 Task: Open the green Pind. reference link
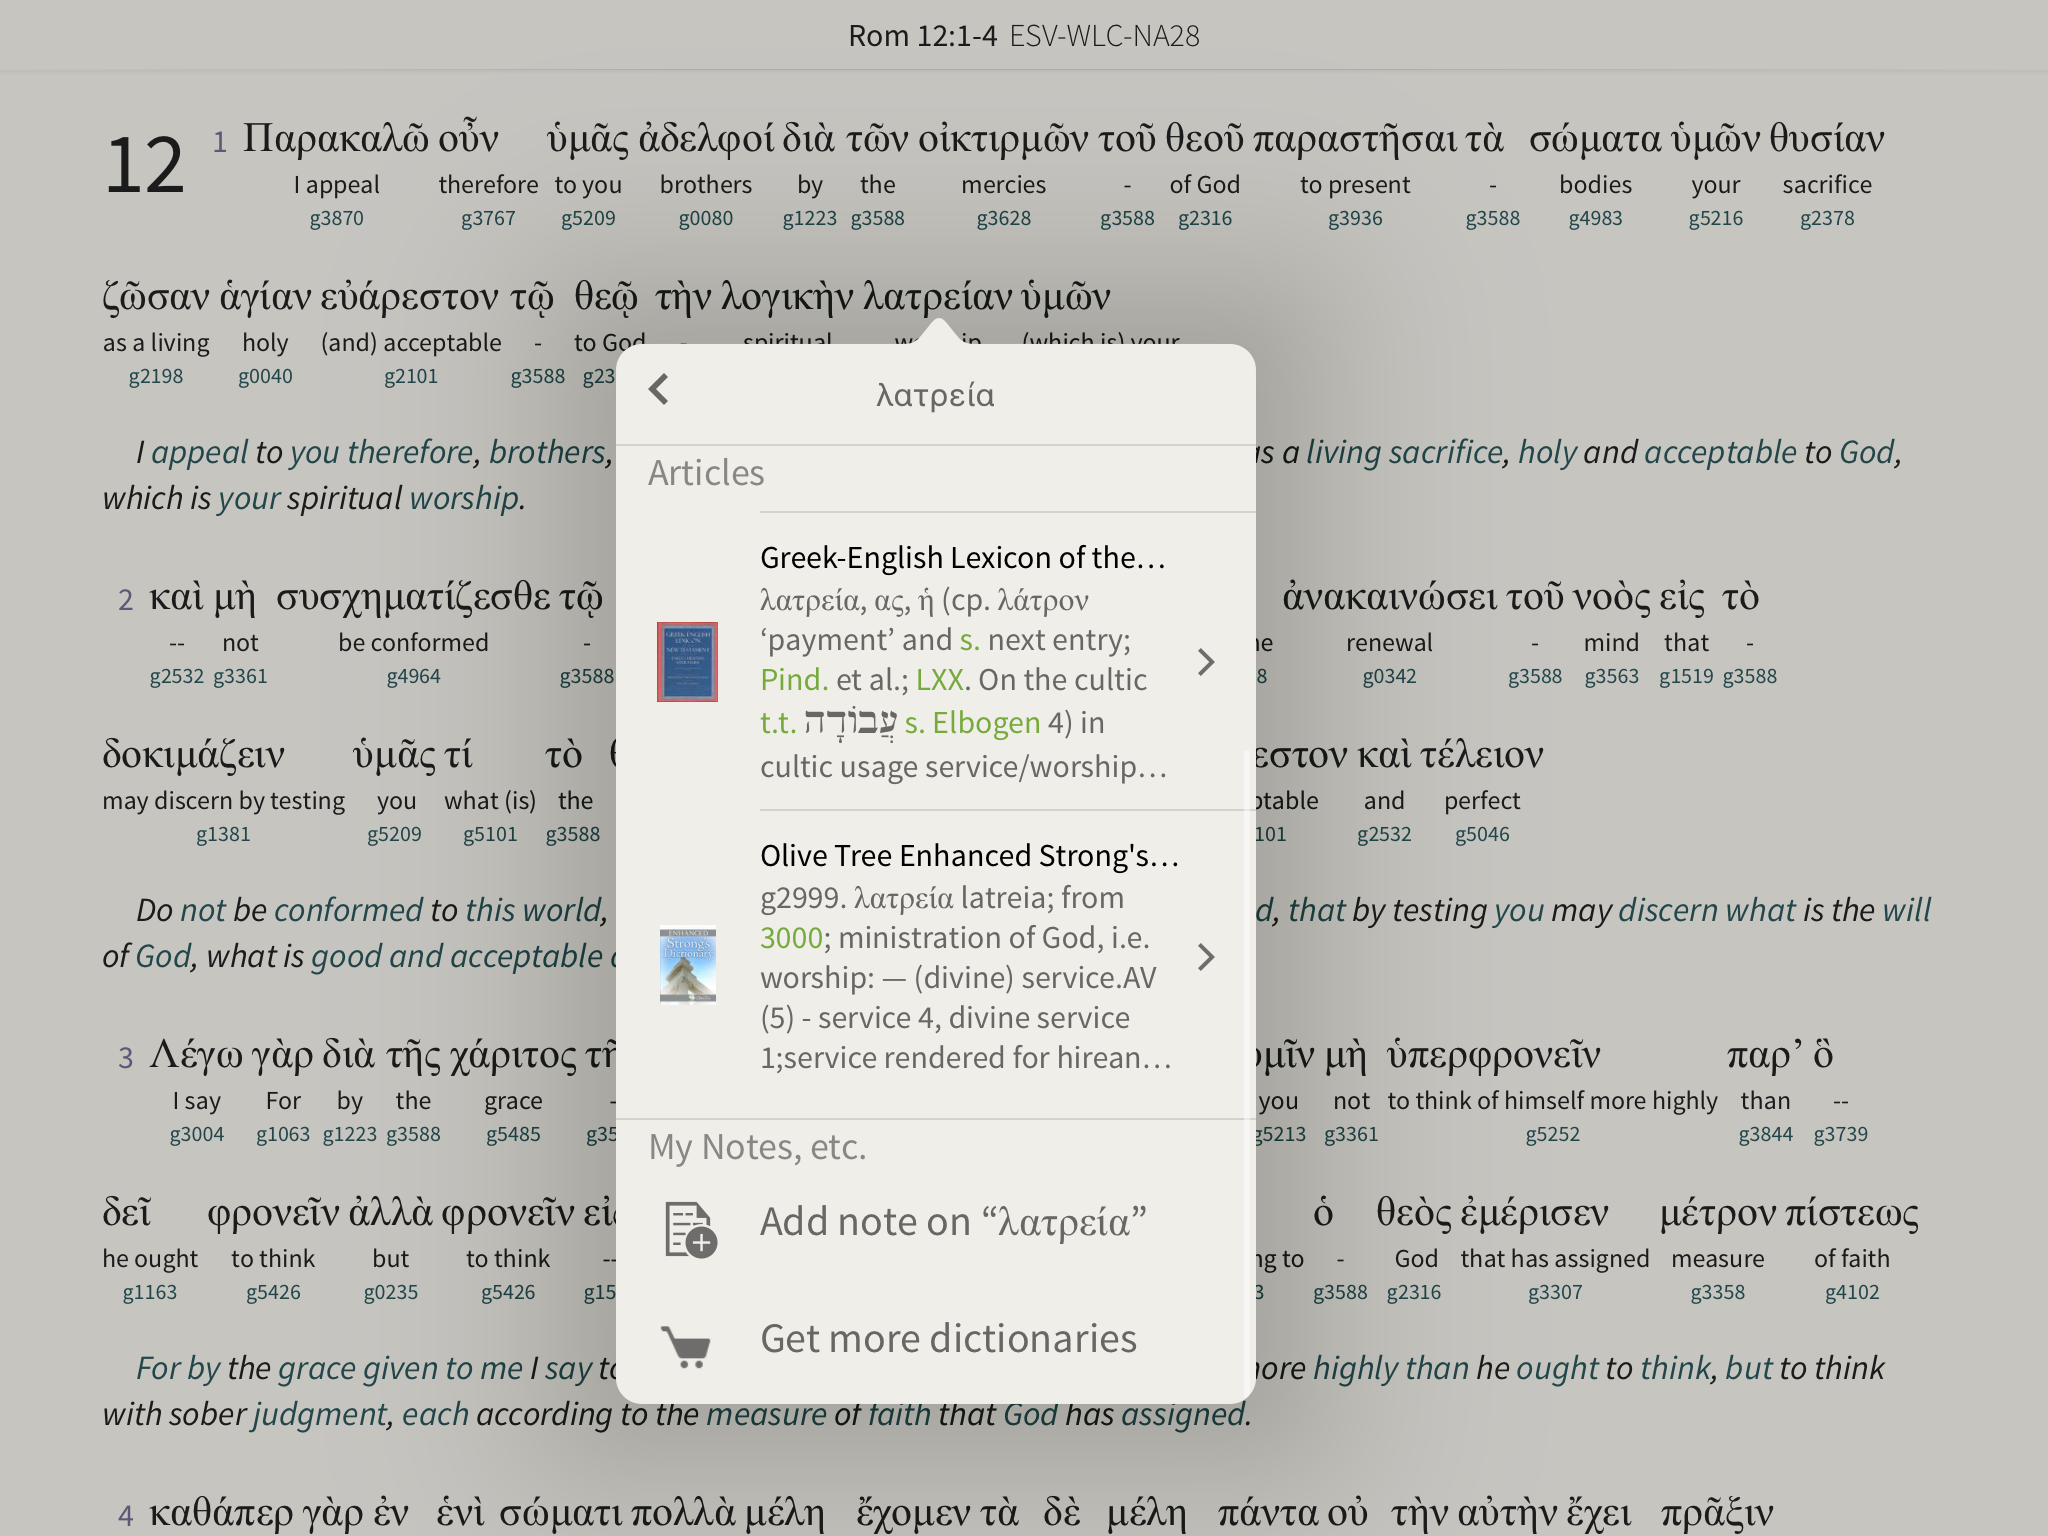[x=794, y=680]
